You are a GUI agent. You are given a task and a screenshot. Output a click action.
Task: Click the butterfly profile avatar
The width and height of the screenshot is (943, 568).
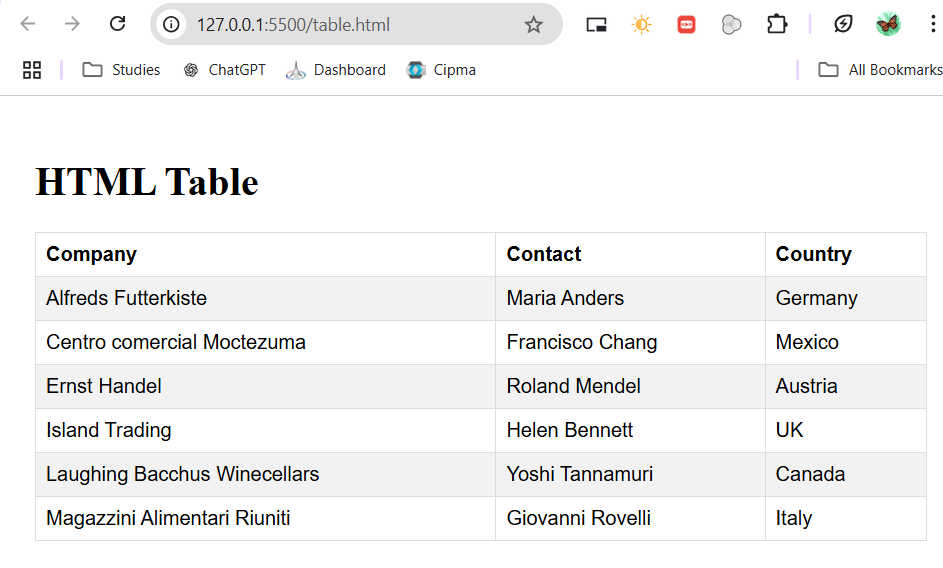pos(888,25)
